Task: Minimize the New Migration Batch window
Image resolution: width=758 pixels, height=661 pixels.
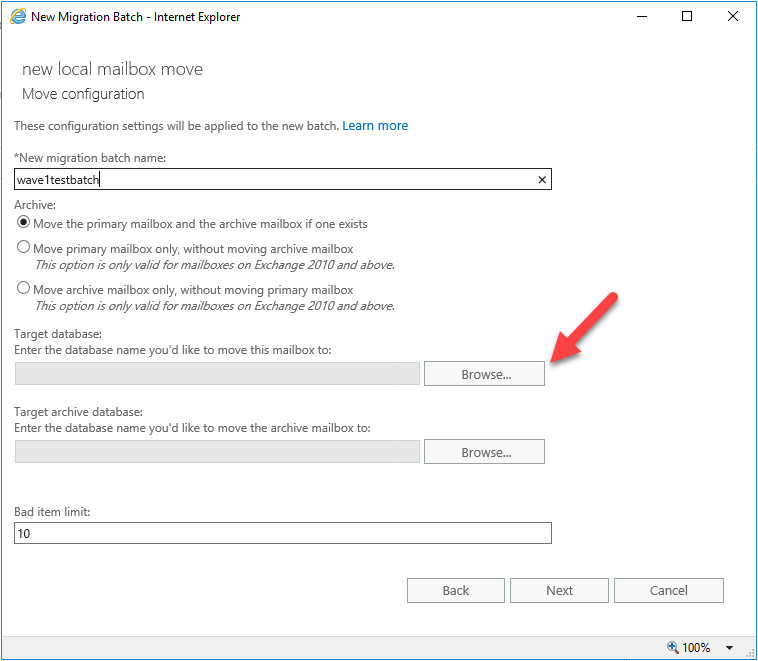Action: [x=640, y=17]
